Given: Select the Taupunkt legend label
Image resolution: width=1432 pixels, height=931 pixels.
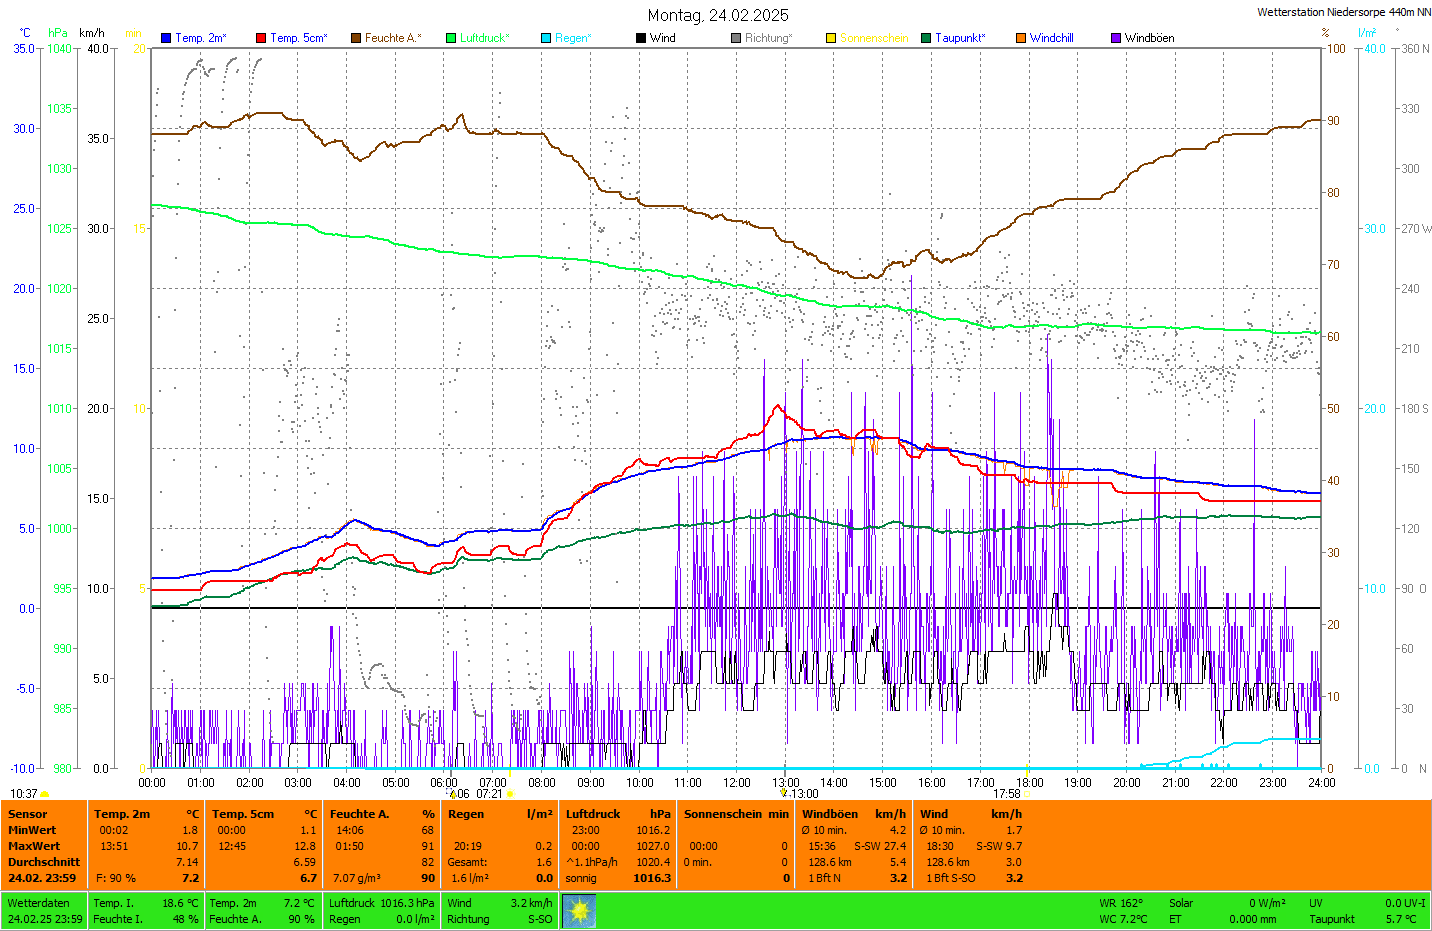Looking at the screenshot, I should [960, 38].
